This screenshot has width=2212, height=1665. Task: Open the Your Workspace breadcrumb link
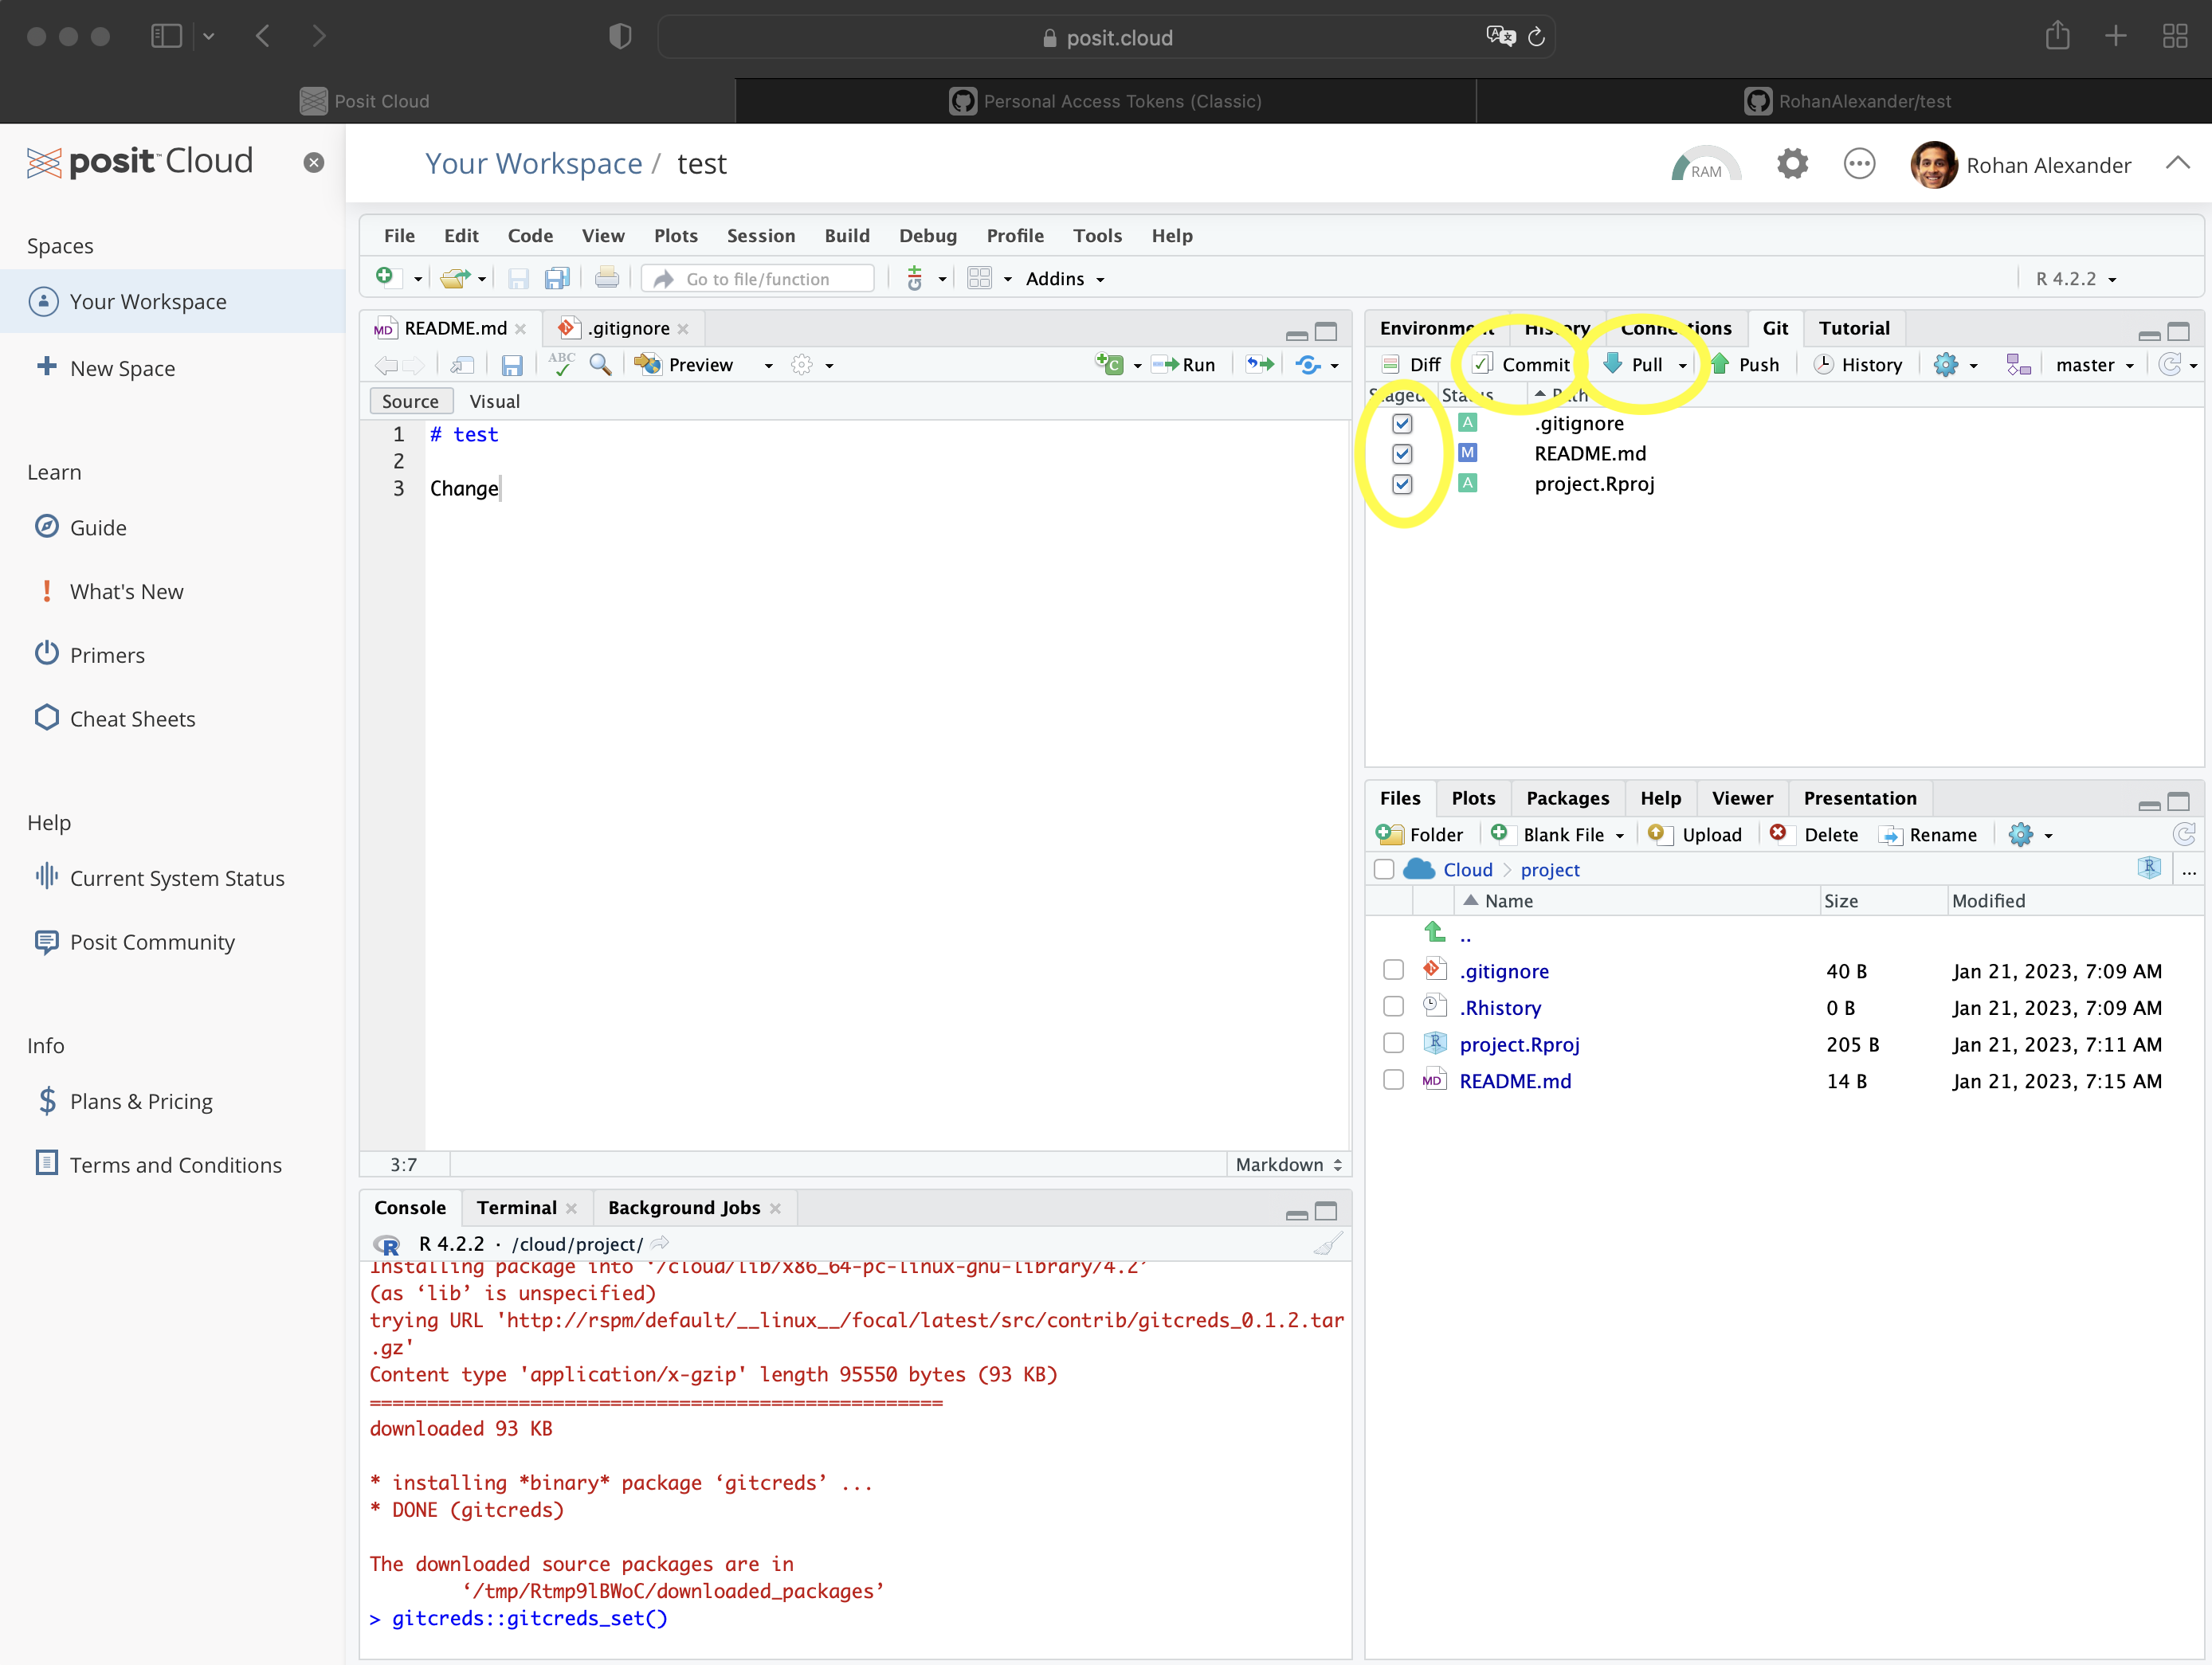pyautogui.click(x=533, y=164)
